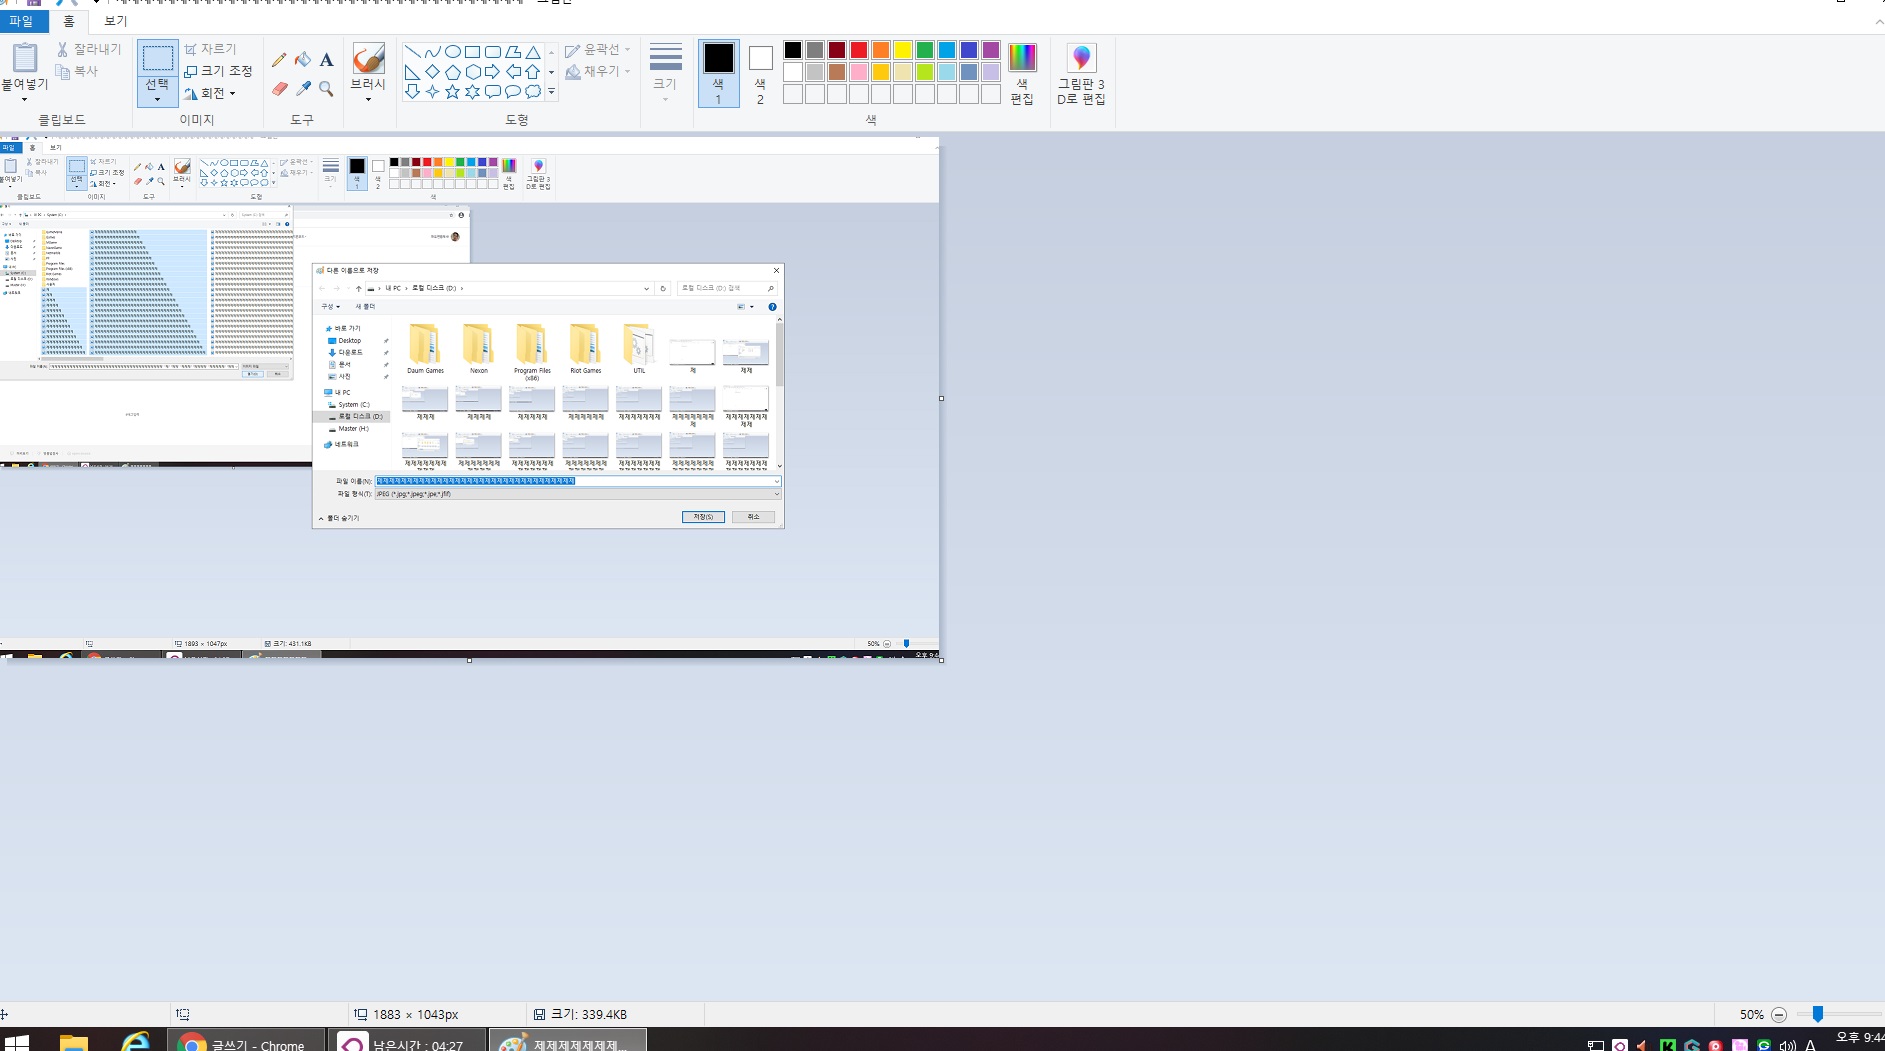Pick the five-point star shape
The image size is (1885, 1051).
(x=452, y=92)
